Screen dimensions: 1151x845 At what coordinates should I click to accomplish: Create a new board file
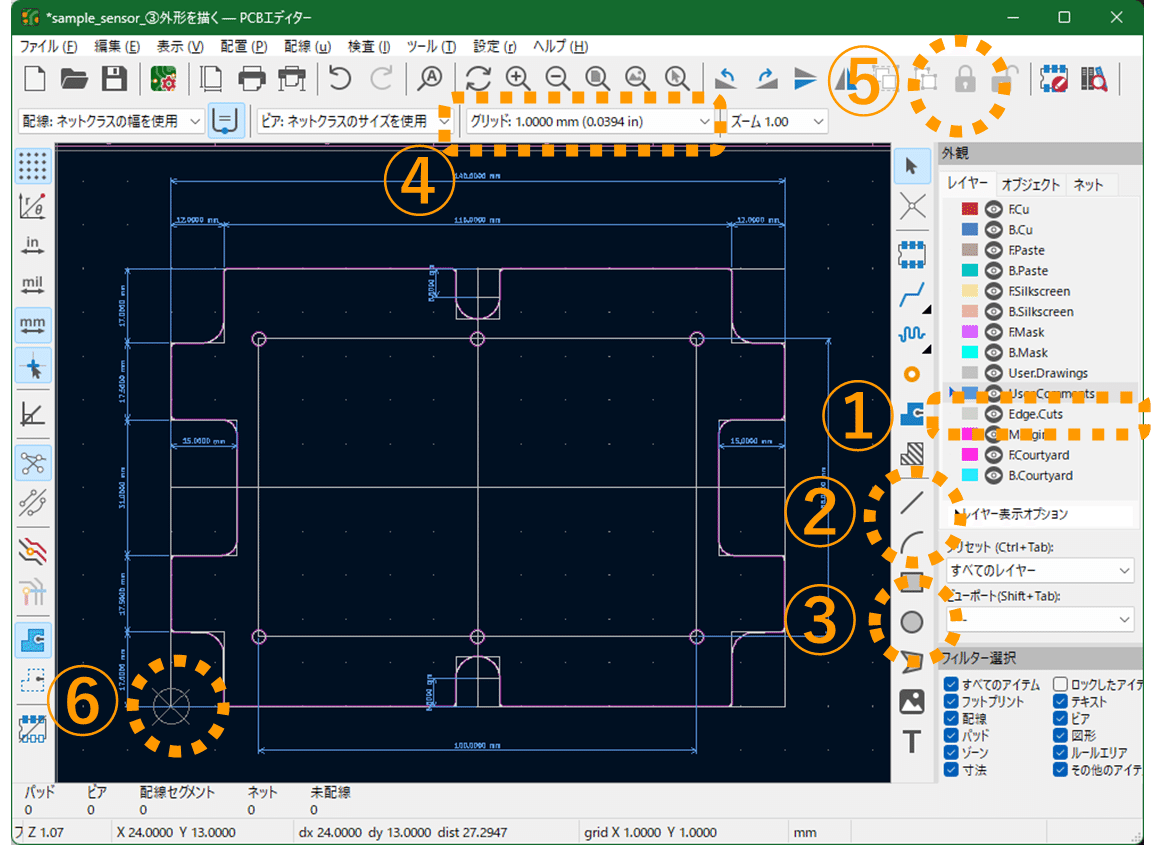pos(35,79)
